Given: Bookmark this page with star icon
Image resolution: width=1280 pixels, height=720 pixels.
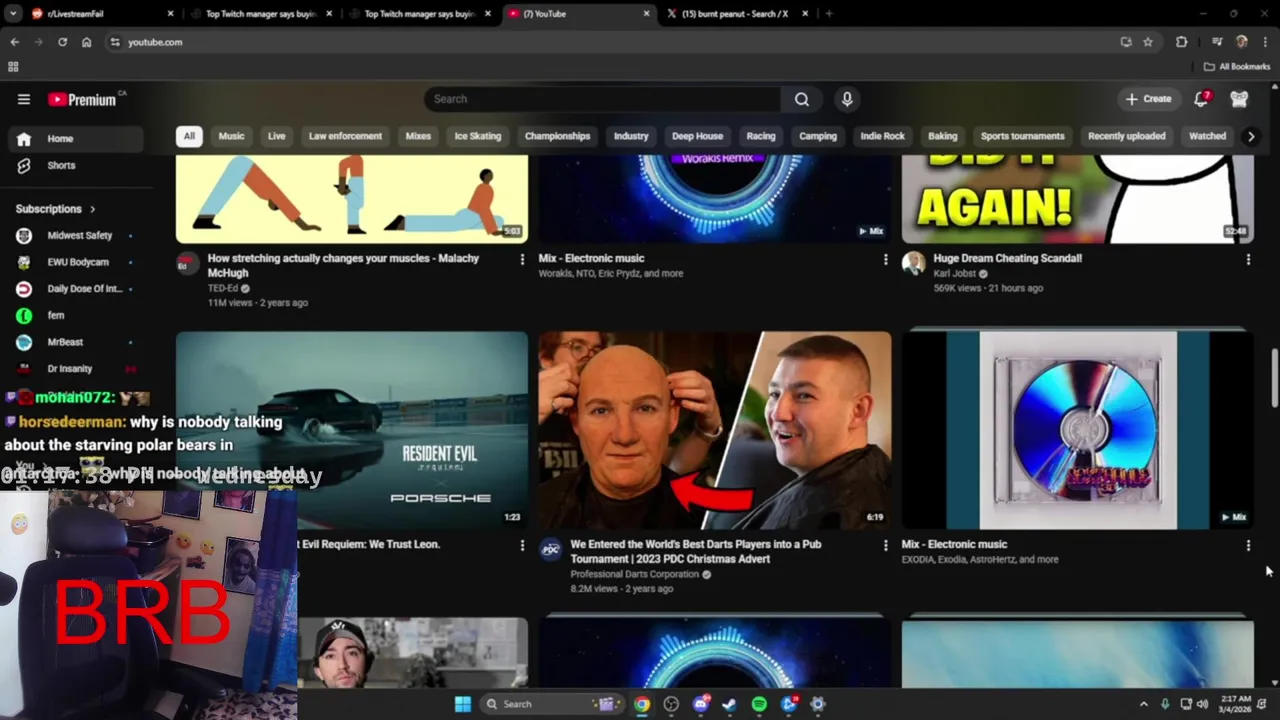Looking at the screenshot, I should 1148,42.
